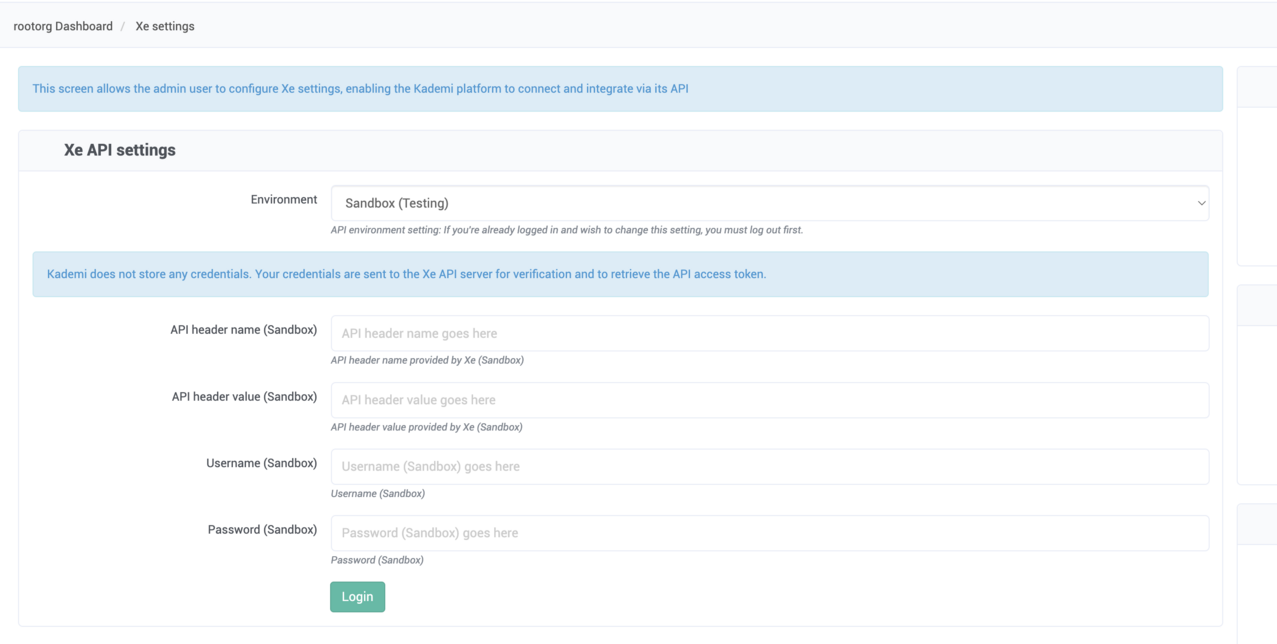Click the notice that Kademi stores no credentials

(x=620, y=274)
